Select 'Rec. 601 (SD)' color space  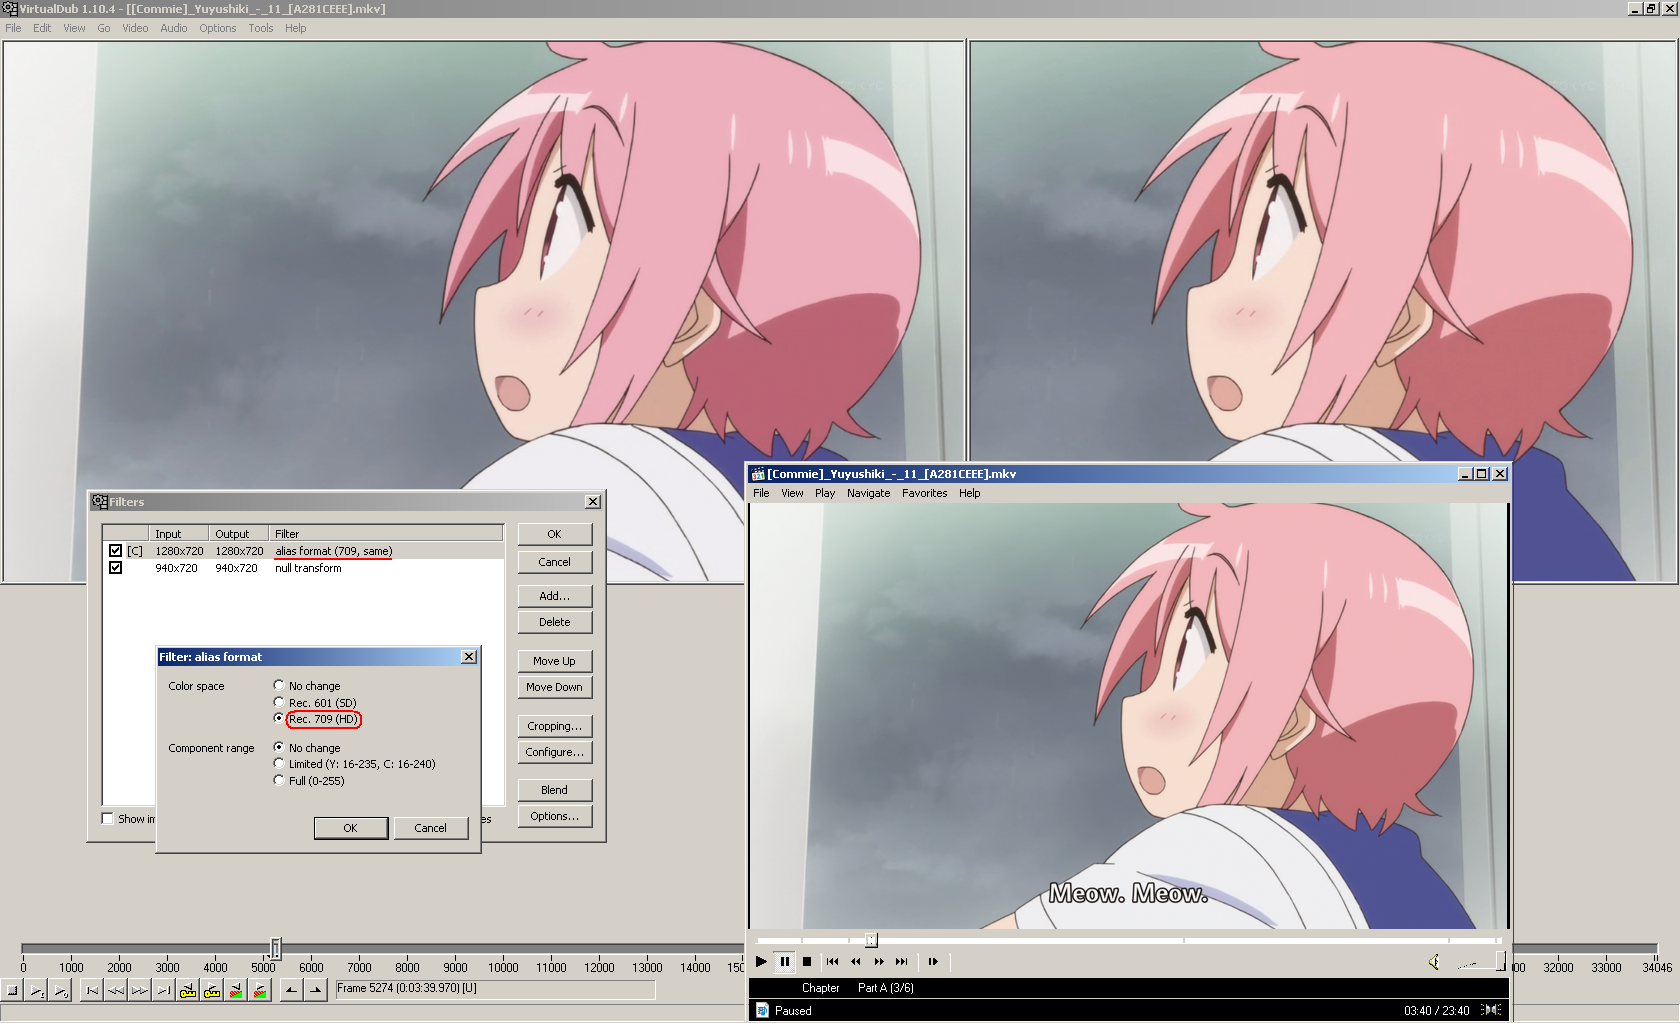point(279,703)
